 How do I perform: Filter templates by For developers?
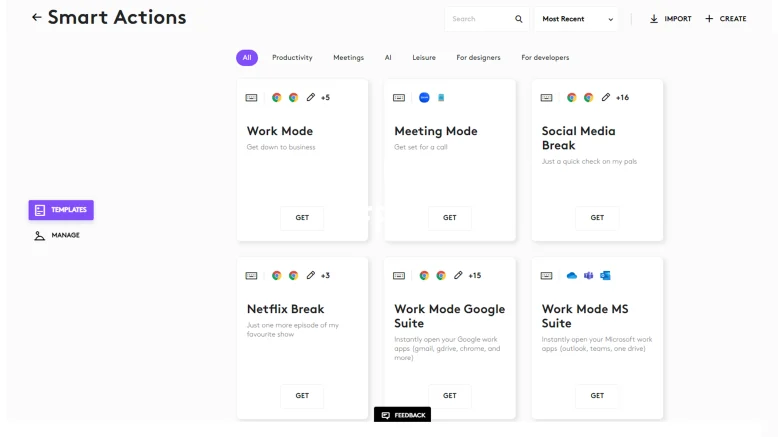click(x=545, y=58)
